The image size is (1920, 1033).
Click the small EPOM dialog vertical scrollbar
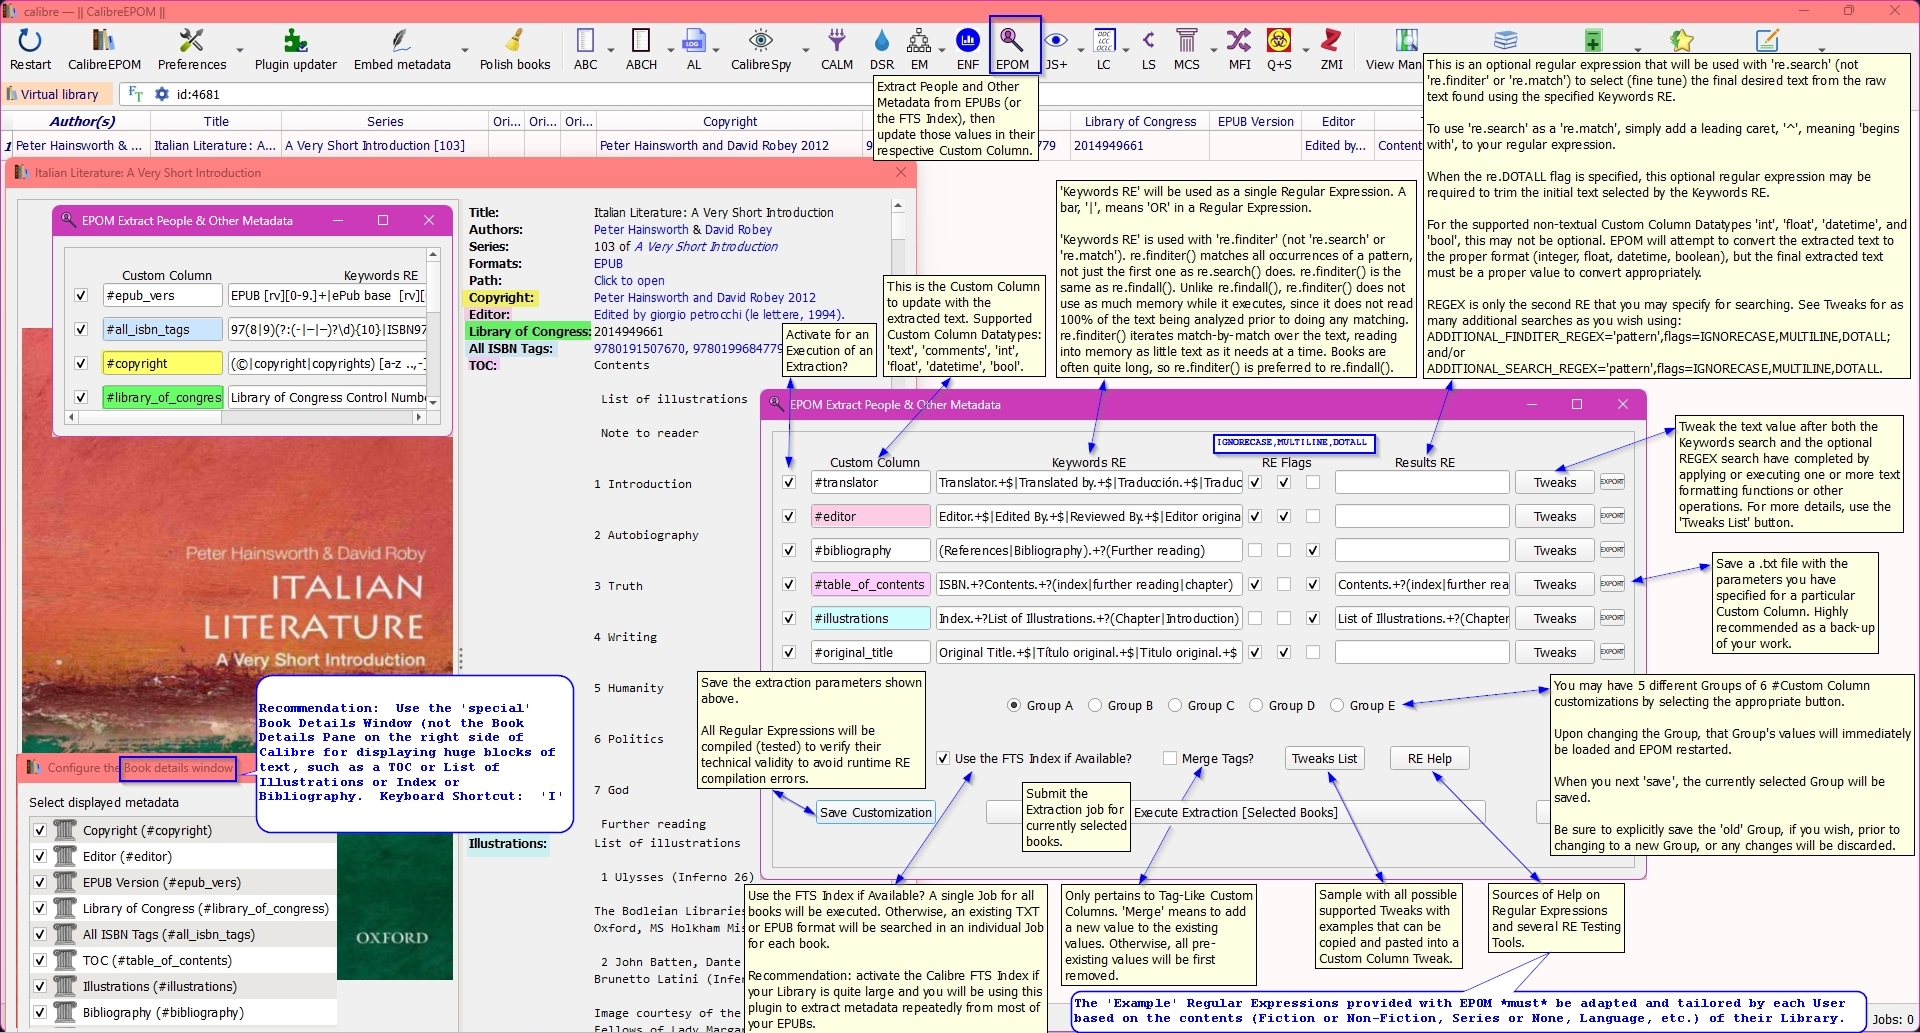tap(433, 330)
